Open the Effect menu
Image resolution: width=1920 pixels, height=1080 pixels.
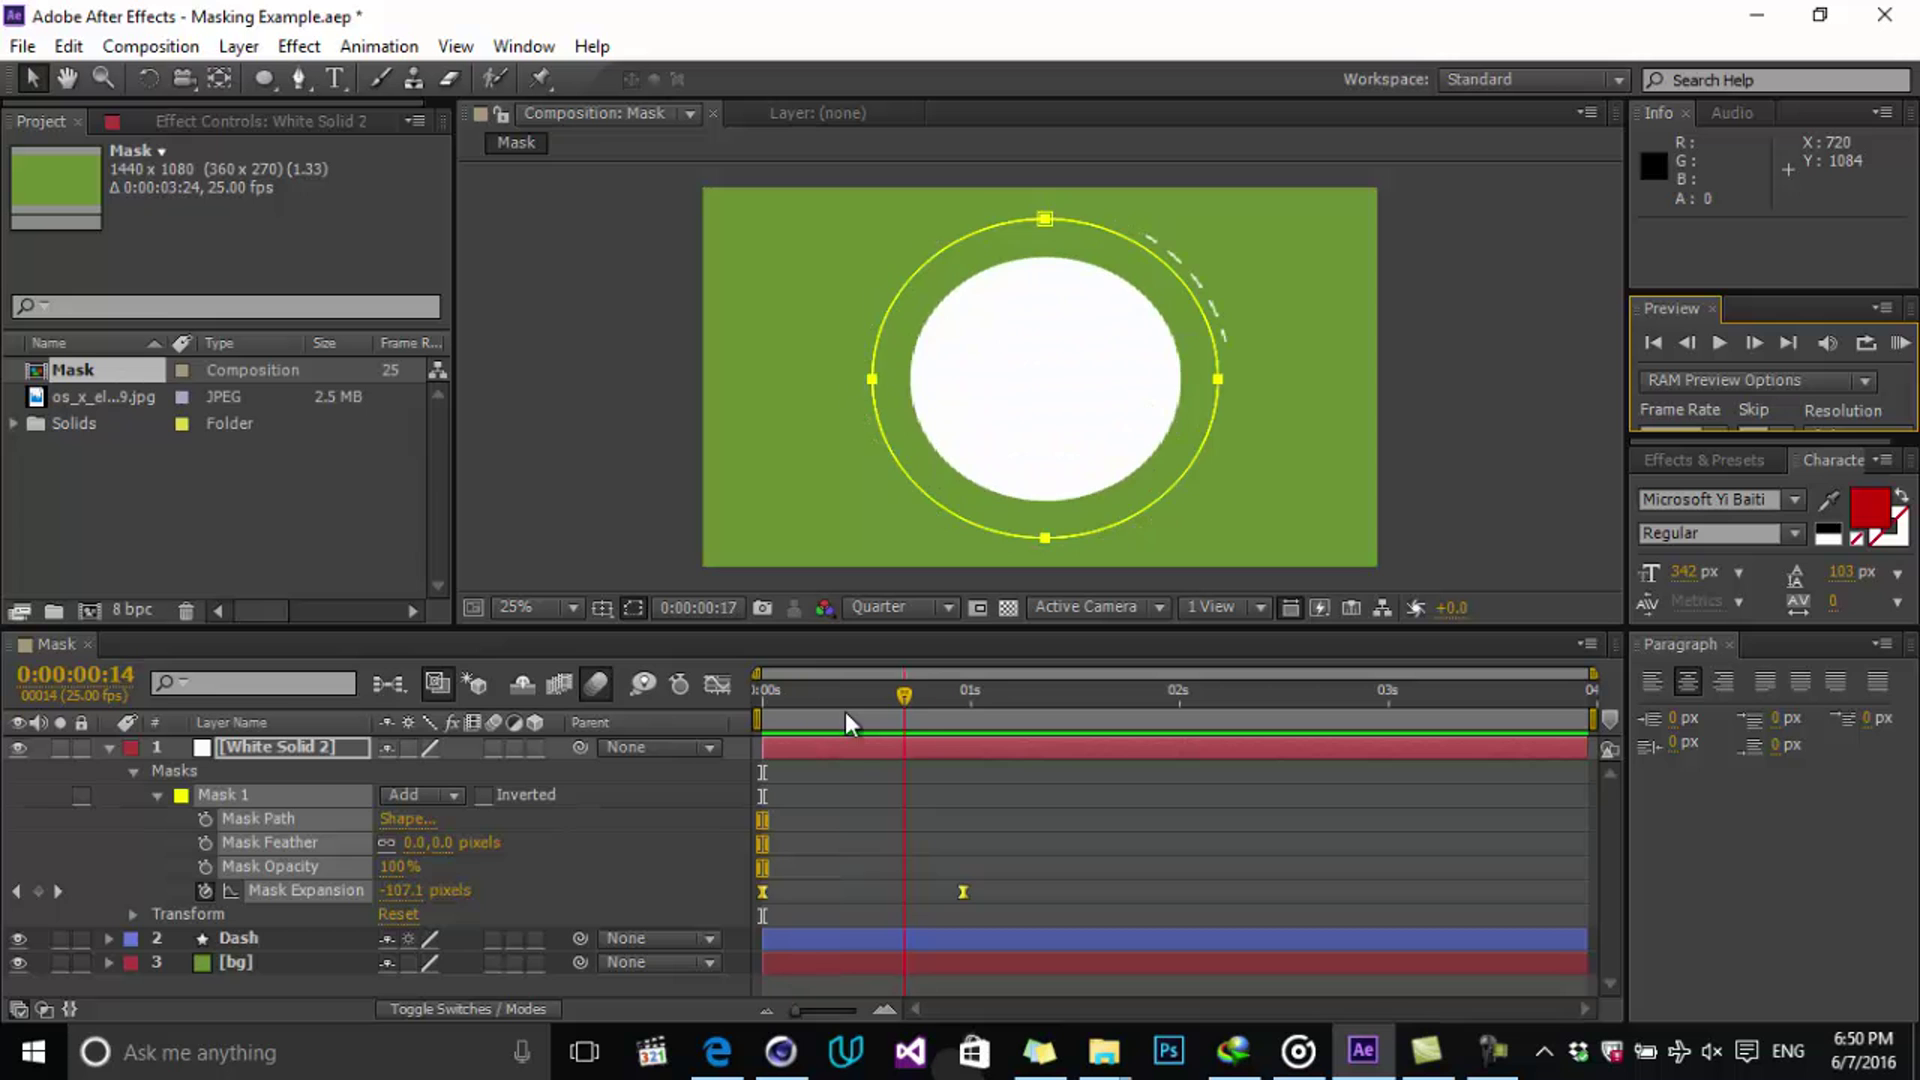(298, 46)
